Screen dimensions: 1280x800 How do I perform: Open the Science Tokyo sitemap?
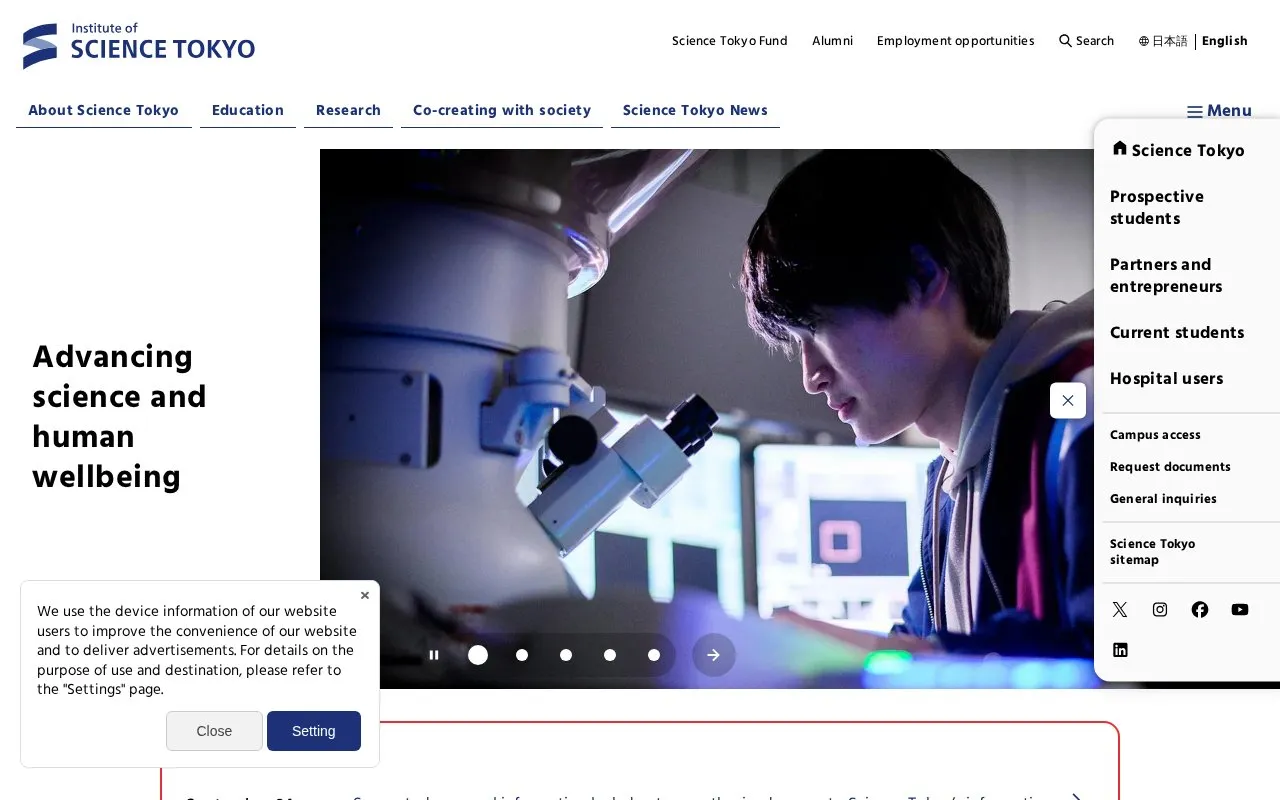pyautogui.click(x=1153, y=552)
